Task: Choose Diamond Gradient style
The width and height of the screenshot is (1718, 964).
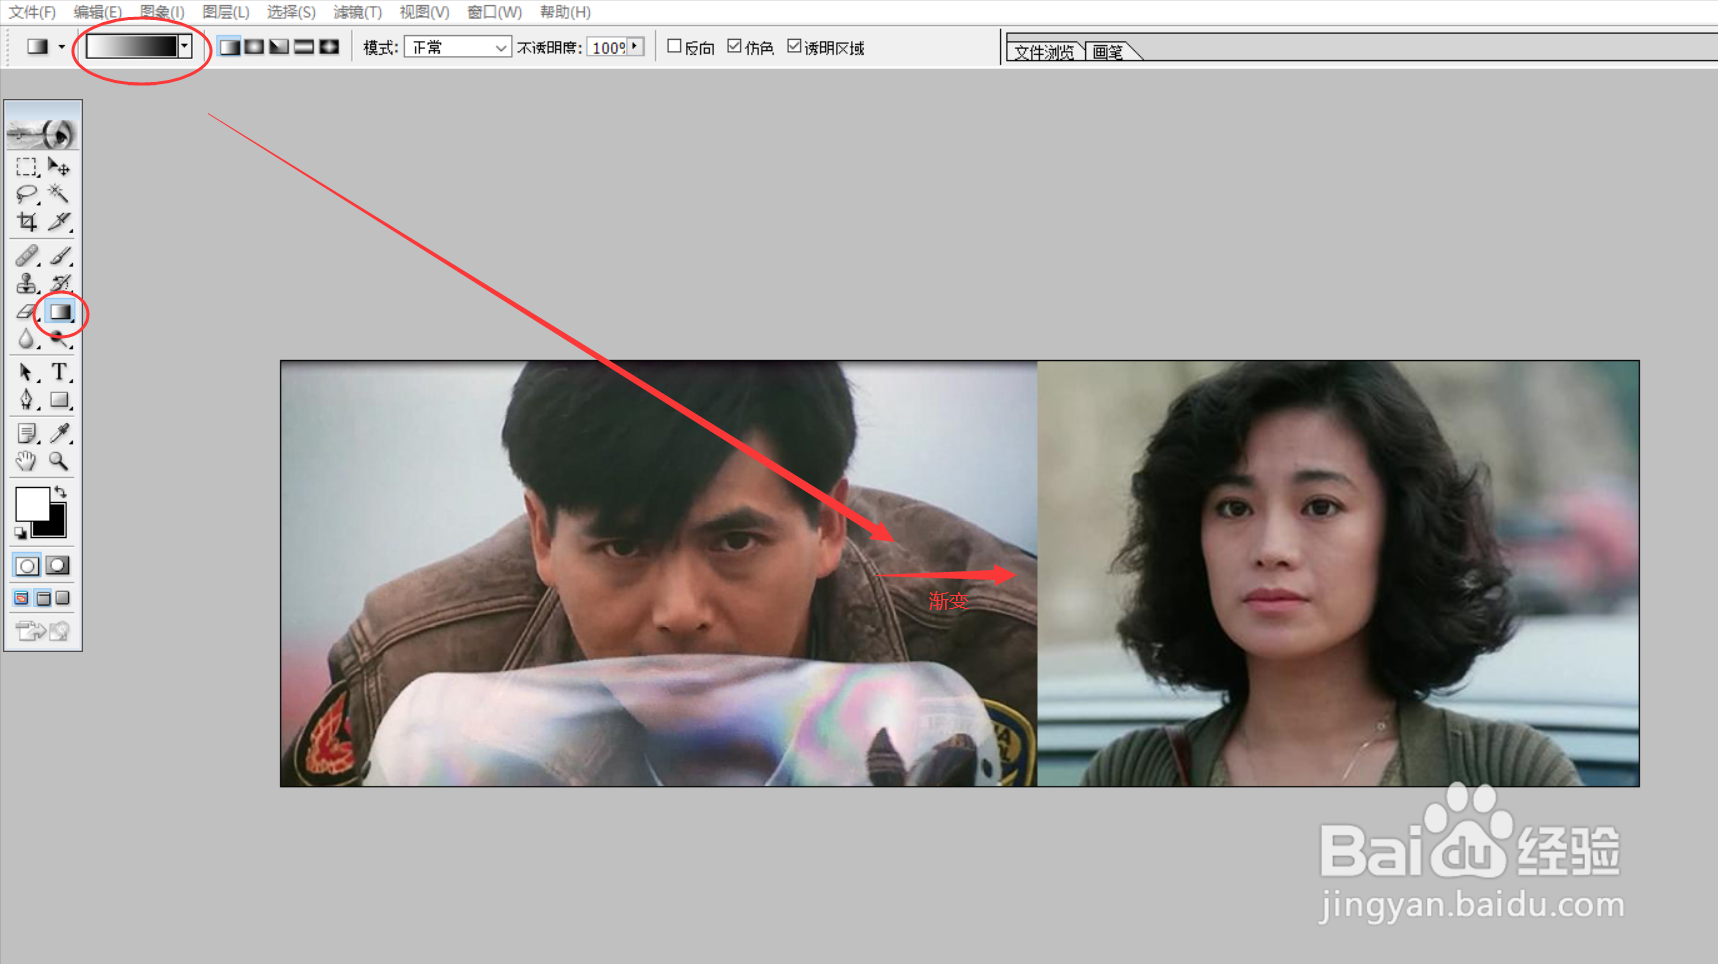Action: coord(329,47)
